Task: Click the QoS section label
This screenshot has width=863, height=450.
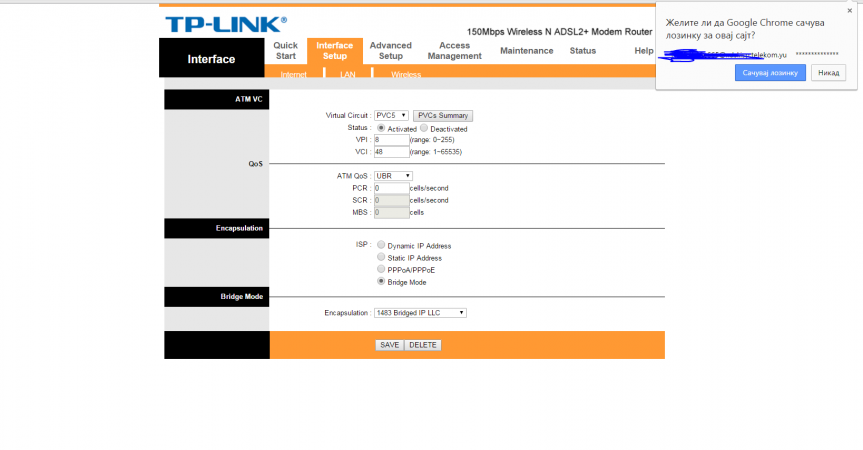Action: (255, 164)
